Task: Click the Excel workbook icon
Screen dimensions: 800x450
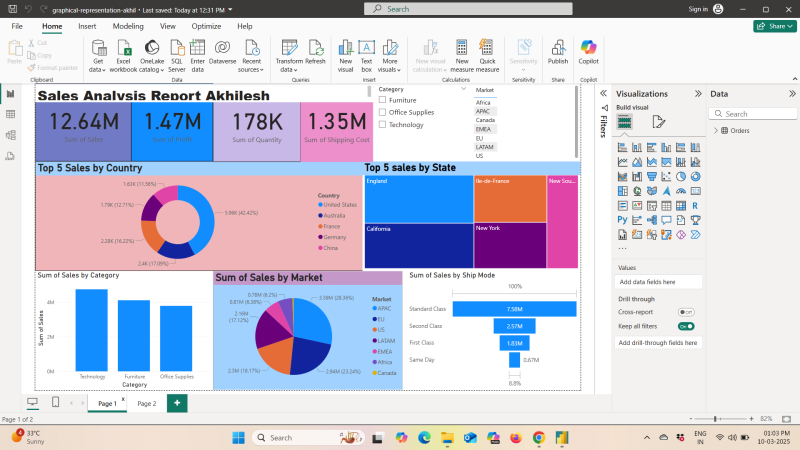Action: click(x=124, y=48)
